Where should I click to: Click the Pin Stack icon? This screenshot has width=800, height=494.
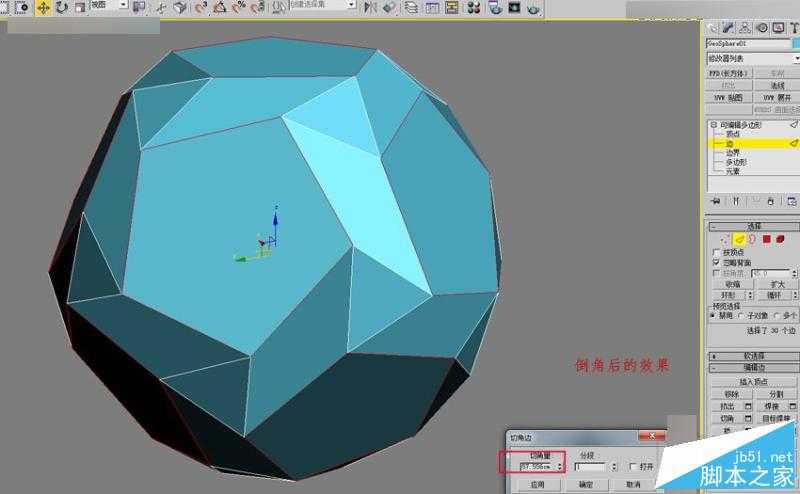(716, 201)
